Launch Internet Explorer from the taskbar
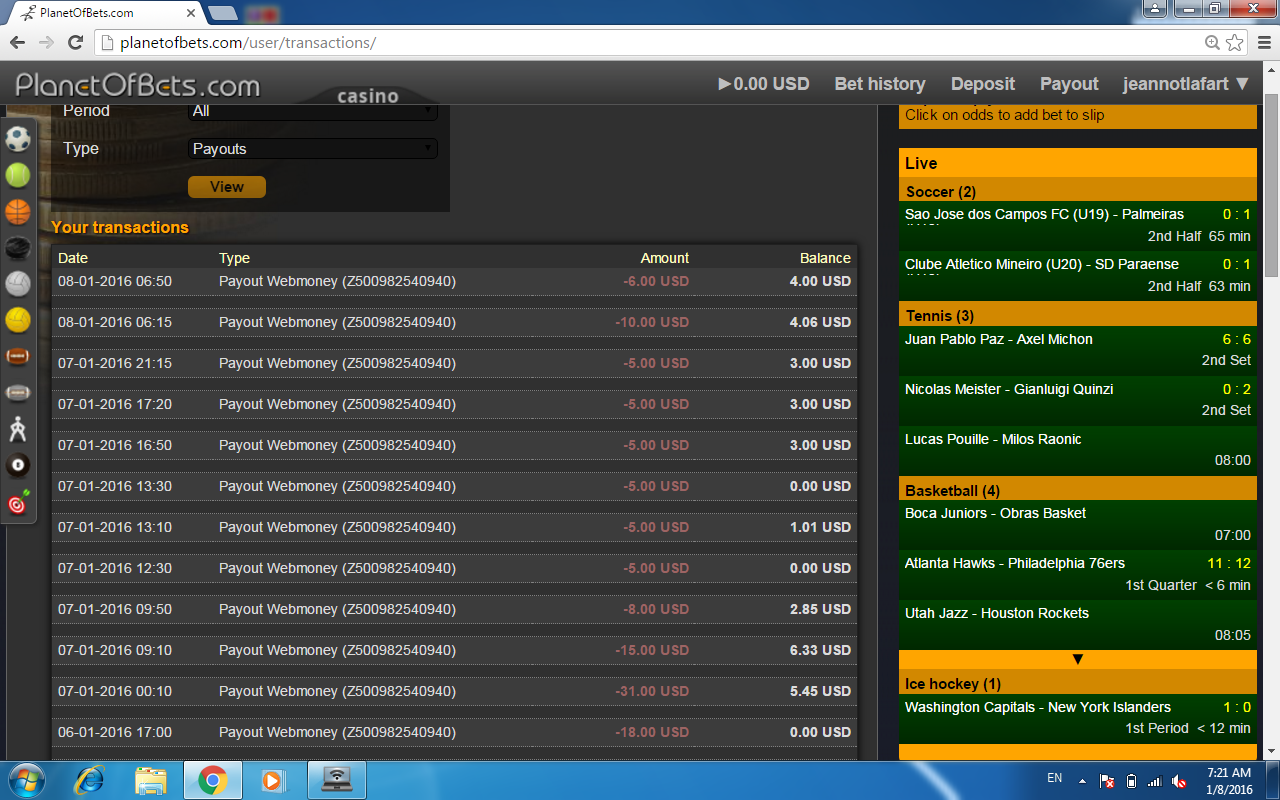 (89, 779)
